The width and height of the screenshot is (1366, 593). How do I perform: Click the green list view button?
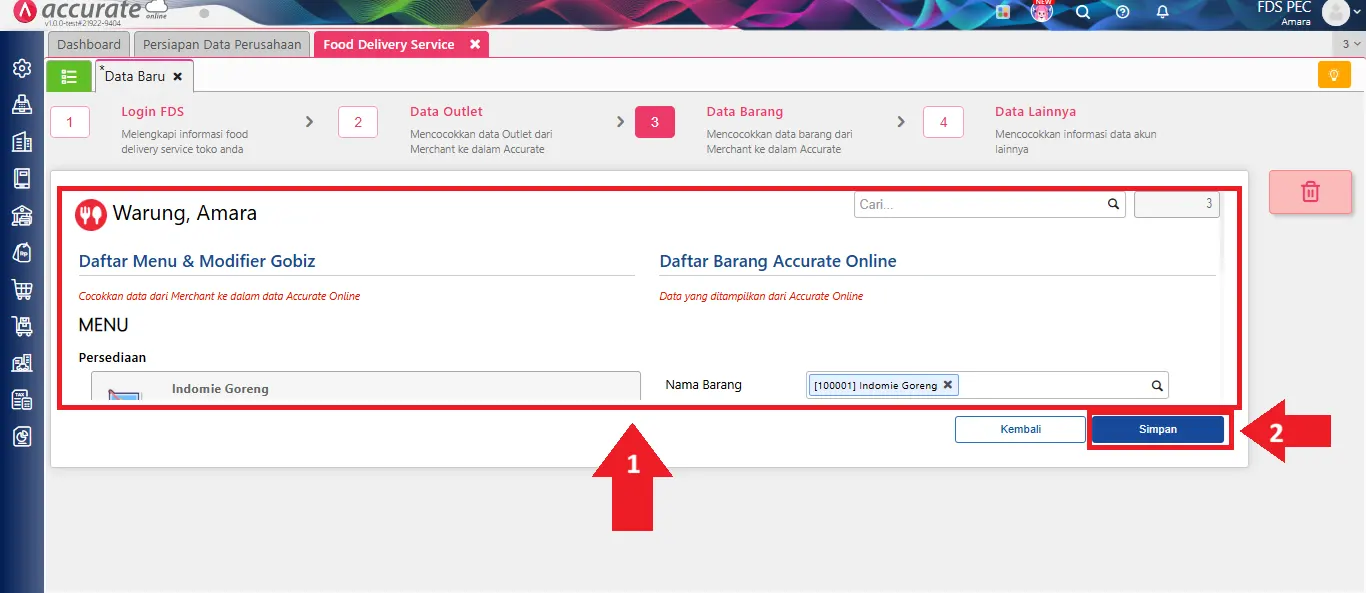click(69, 76)
